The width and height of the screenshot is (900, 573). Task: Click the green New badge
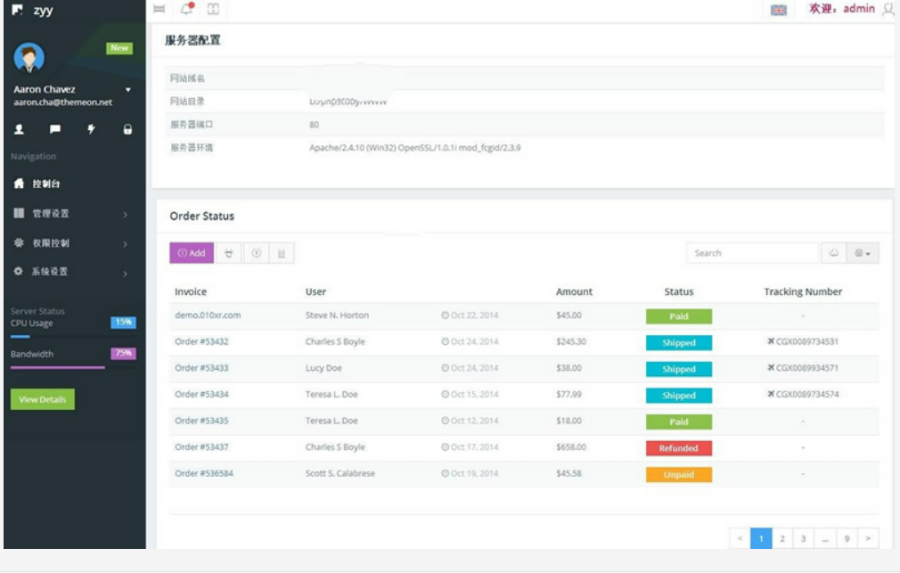[119, 48]
